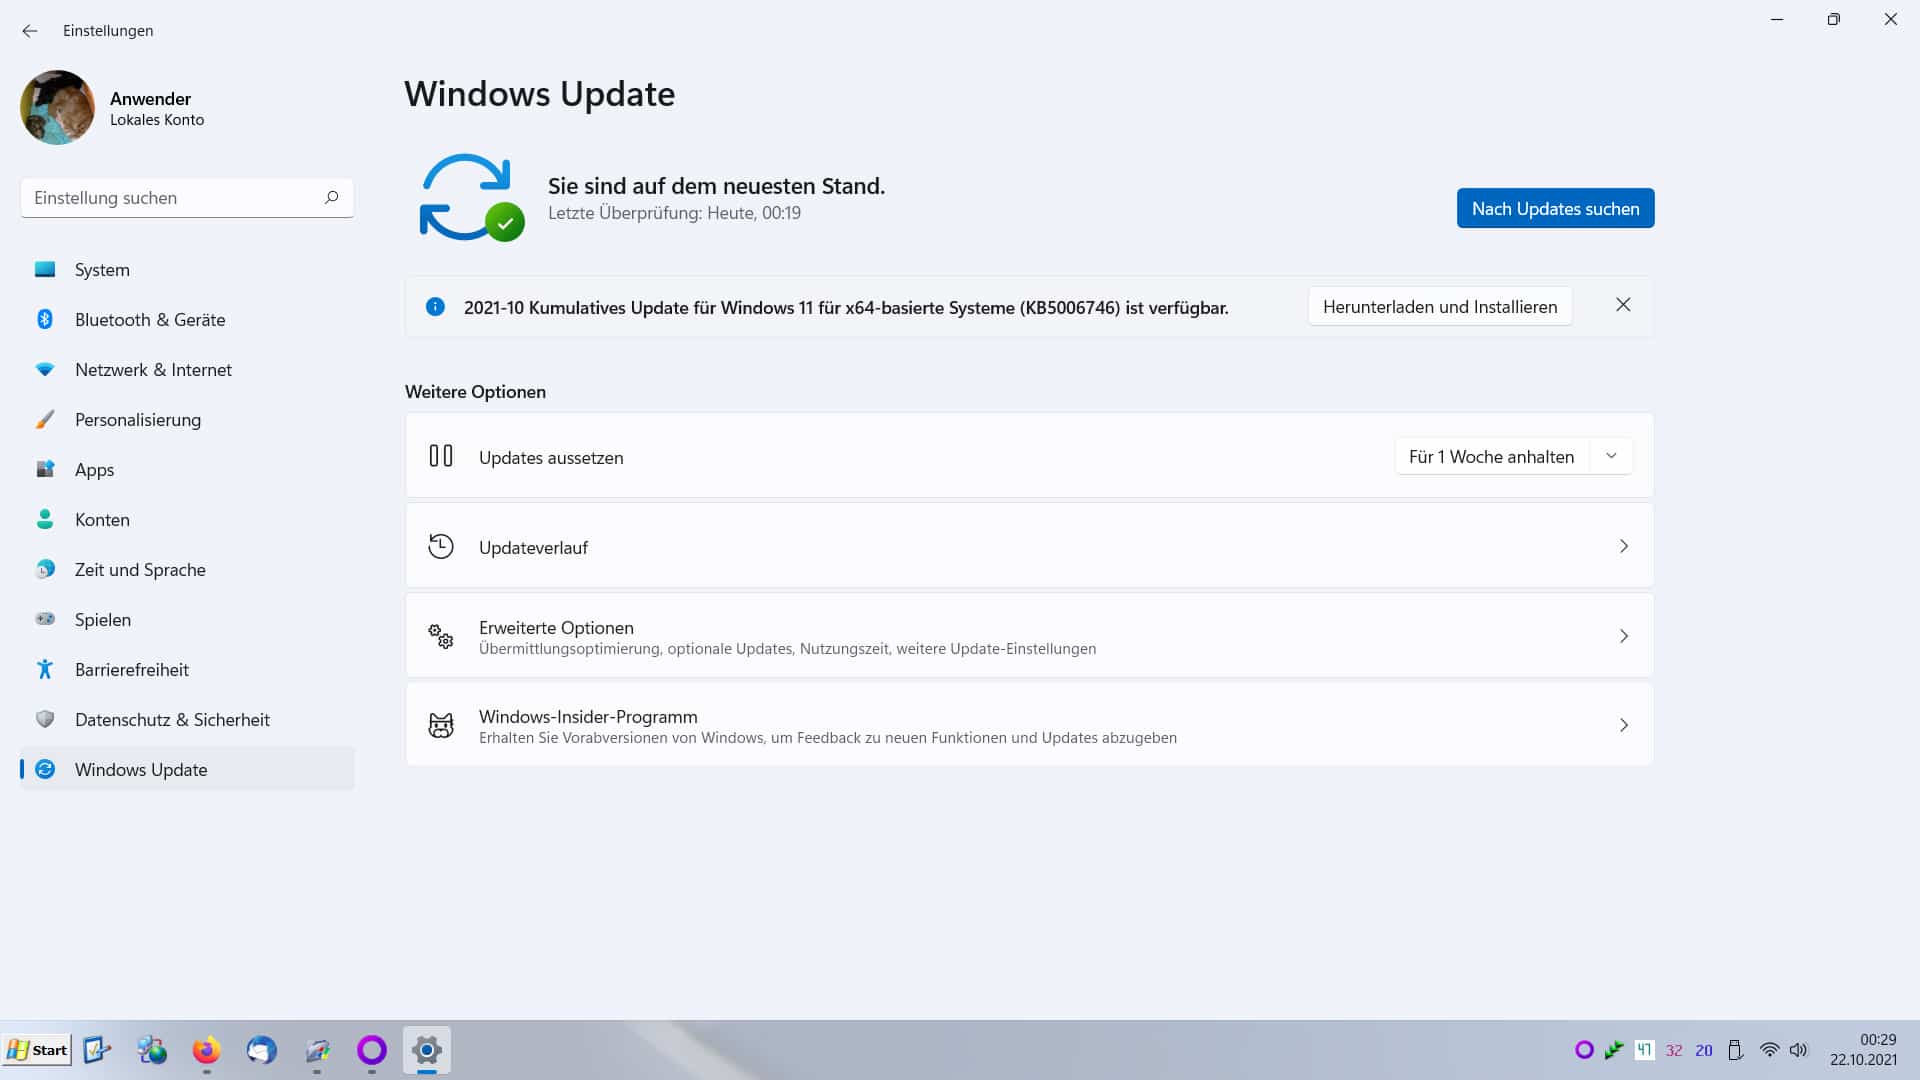Open Erweiterte Optionen
The image size is (1920, 1080).
1029,636
